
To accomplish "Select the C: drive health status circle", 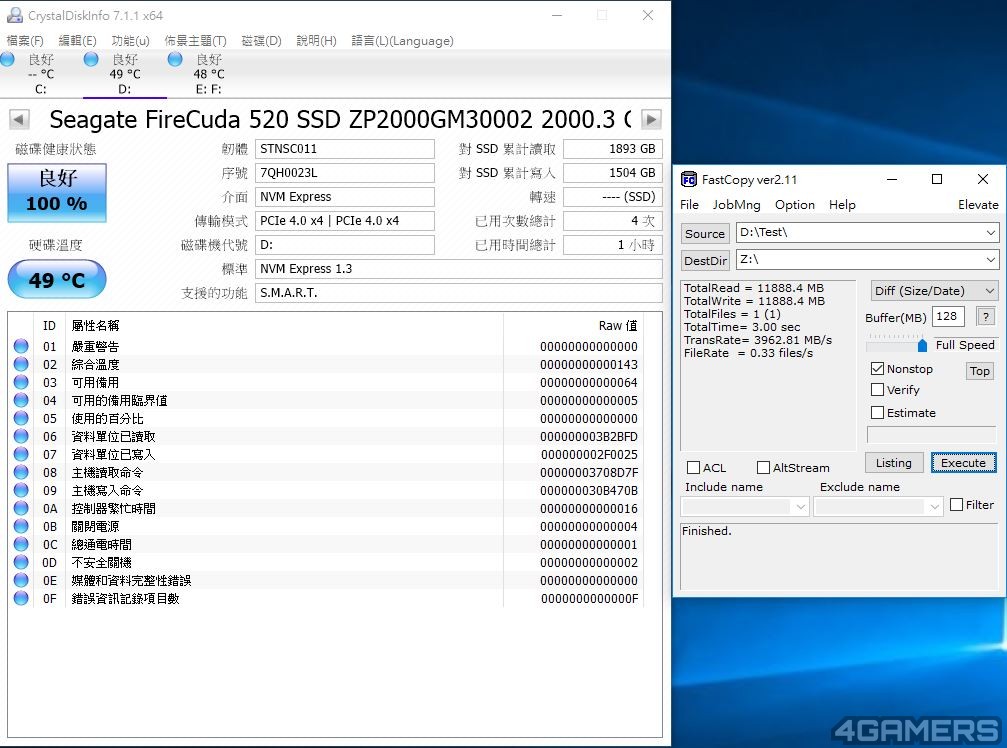I will click(8, 59).
